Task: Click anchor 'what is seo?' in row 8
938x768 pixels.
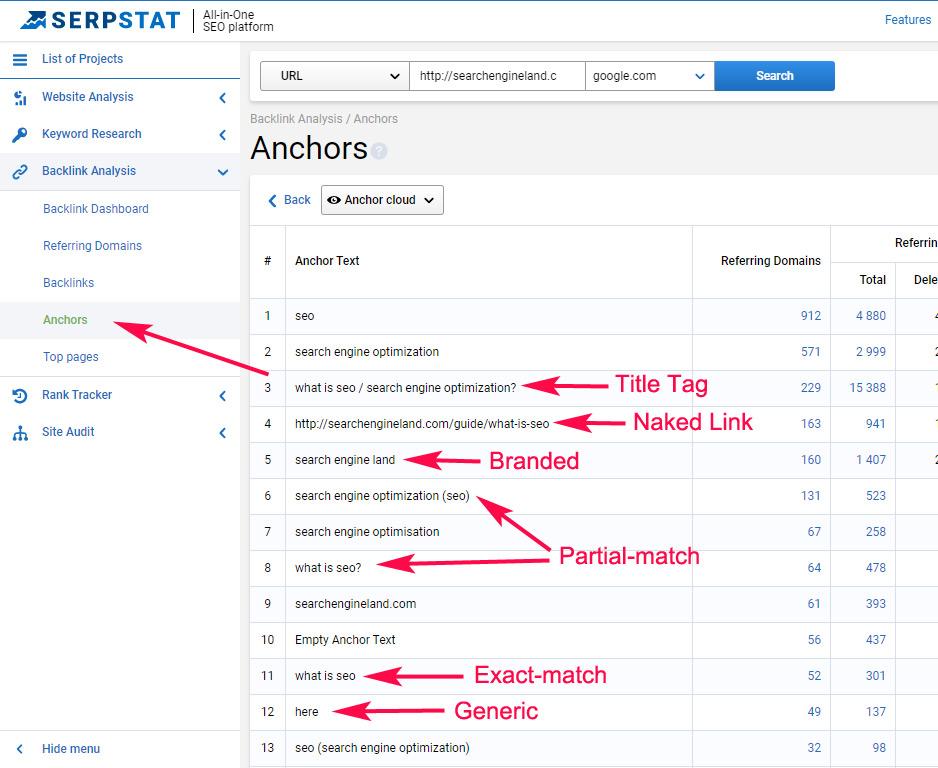Action: coord(328,568)
